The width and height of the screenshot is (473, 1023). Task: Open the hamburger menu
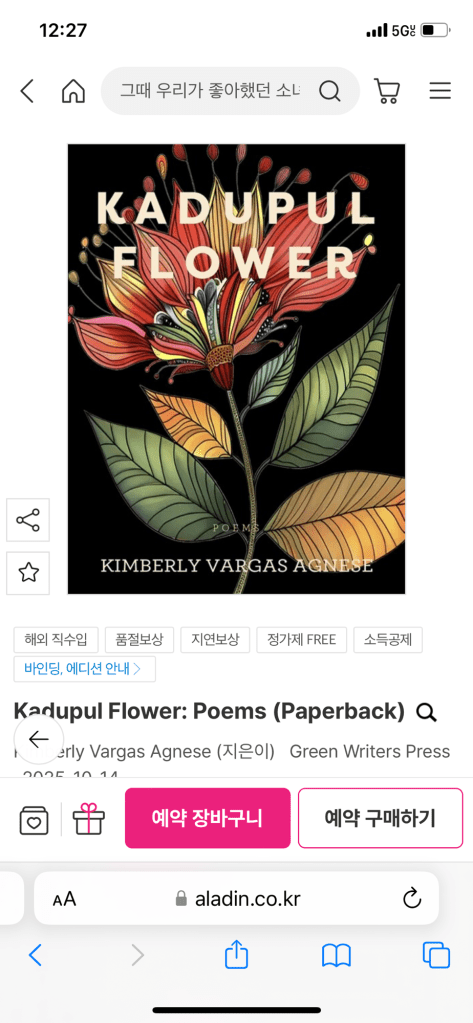[x=440, y=91]
